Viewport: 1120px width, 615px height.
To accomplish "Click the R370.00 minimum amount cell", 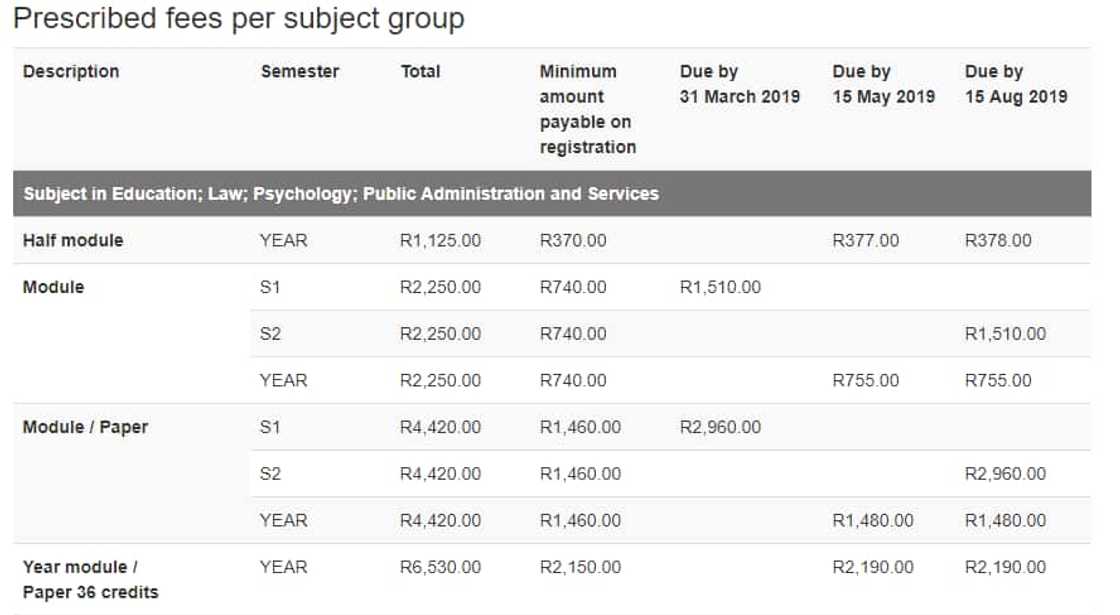I will click(x=573, y=241).
